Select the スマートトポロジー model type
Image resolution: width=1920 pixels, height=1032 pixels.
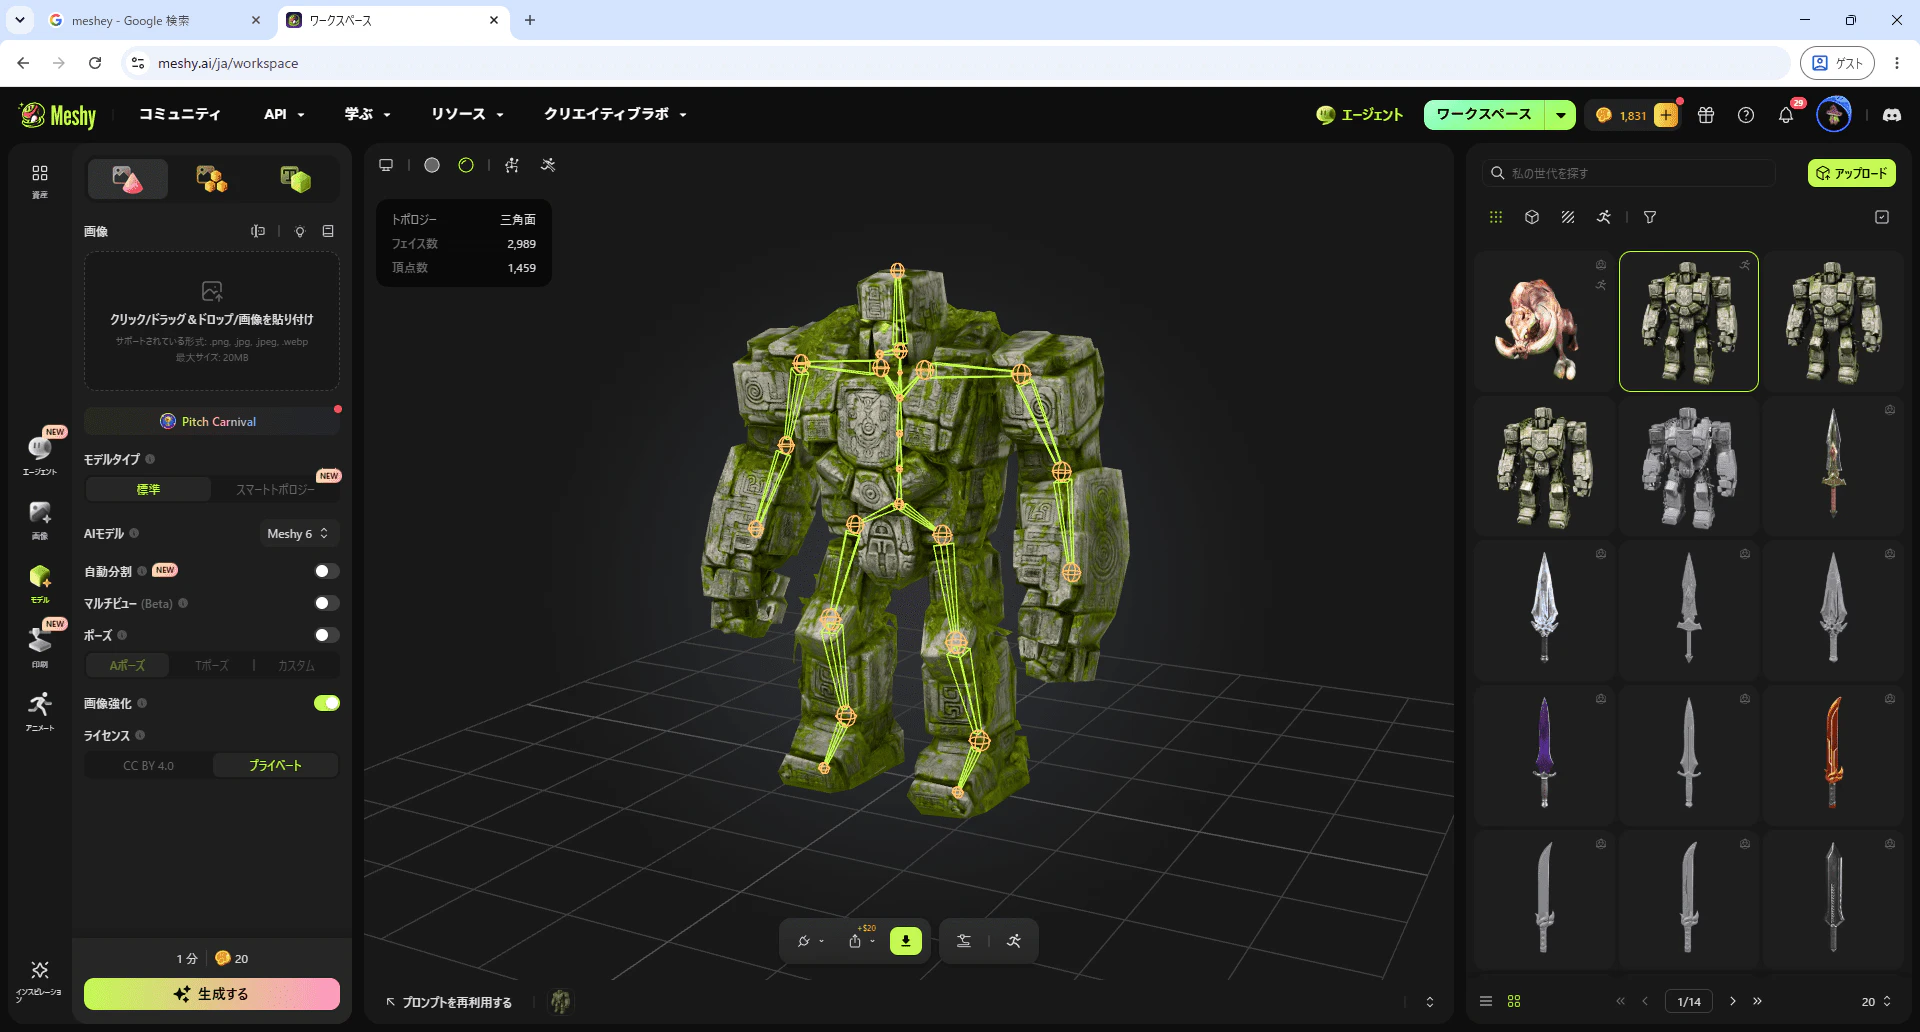[275, 489]
